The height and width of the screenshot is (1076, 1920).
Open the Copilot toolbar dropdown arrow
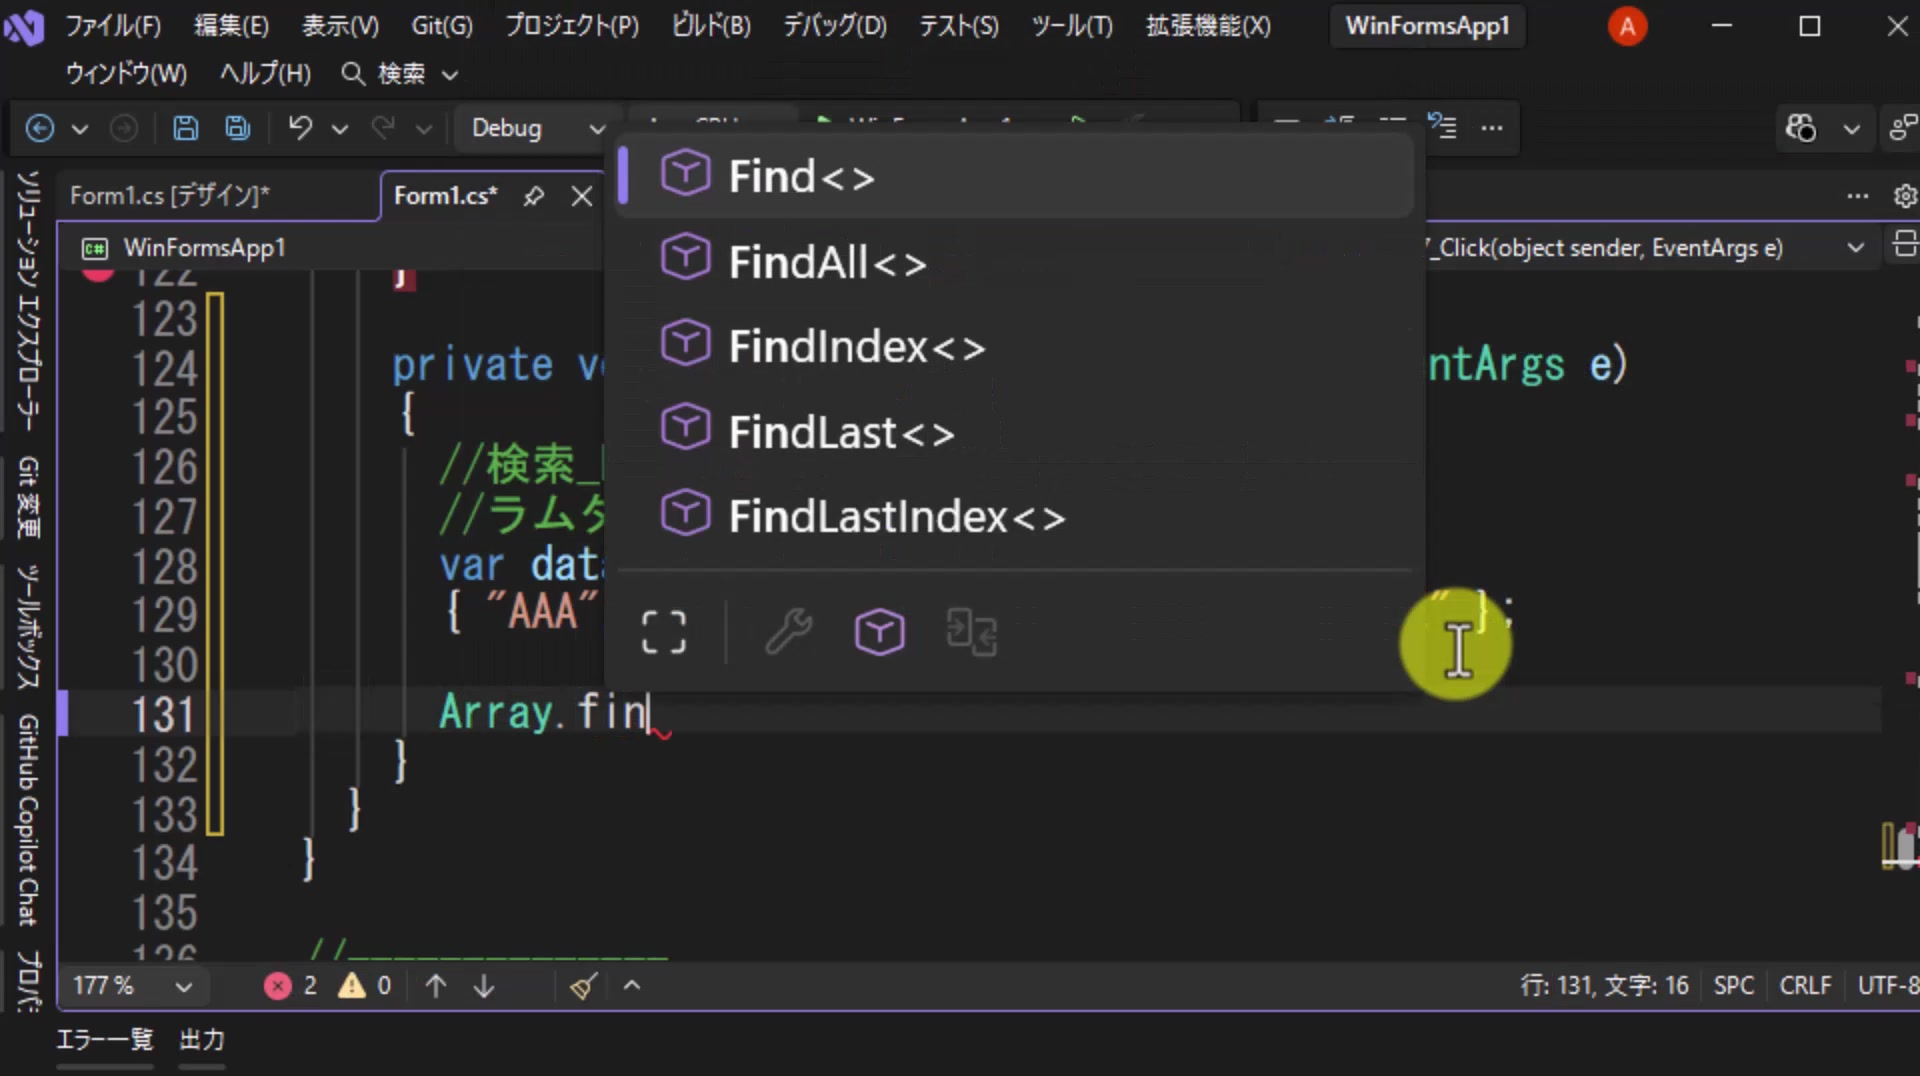click(x=1852, y=129)
